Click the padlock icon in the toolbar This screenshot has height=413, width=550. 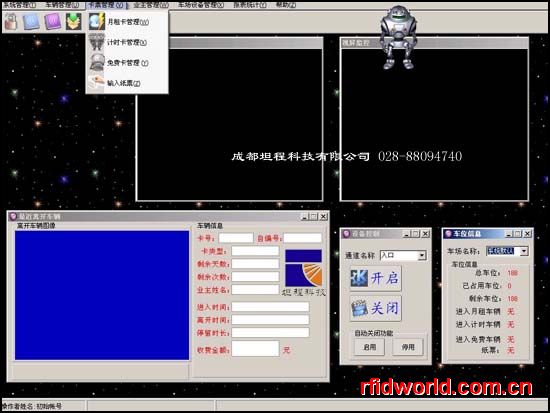click(x=11, y=22)
